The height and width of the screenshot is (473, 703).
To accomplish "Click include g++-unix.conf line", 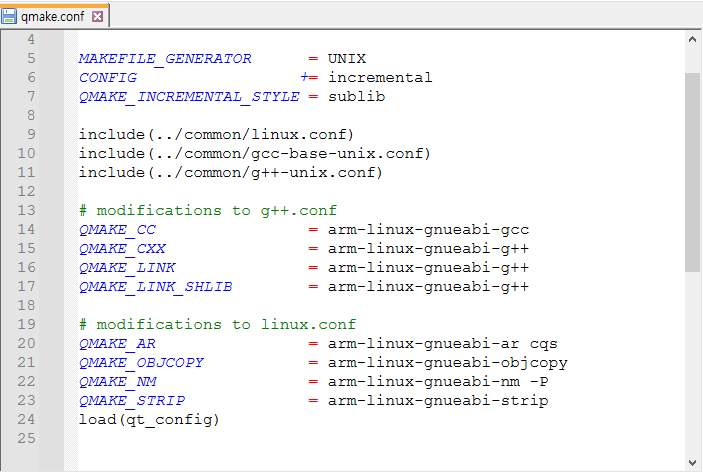I will tap(231, 173).
